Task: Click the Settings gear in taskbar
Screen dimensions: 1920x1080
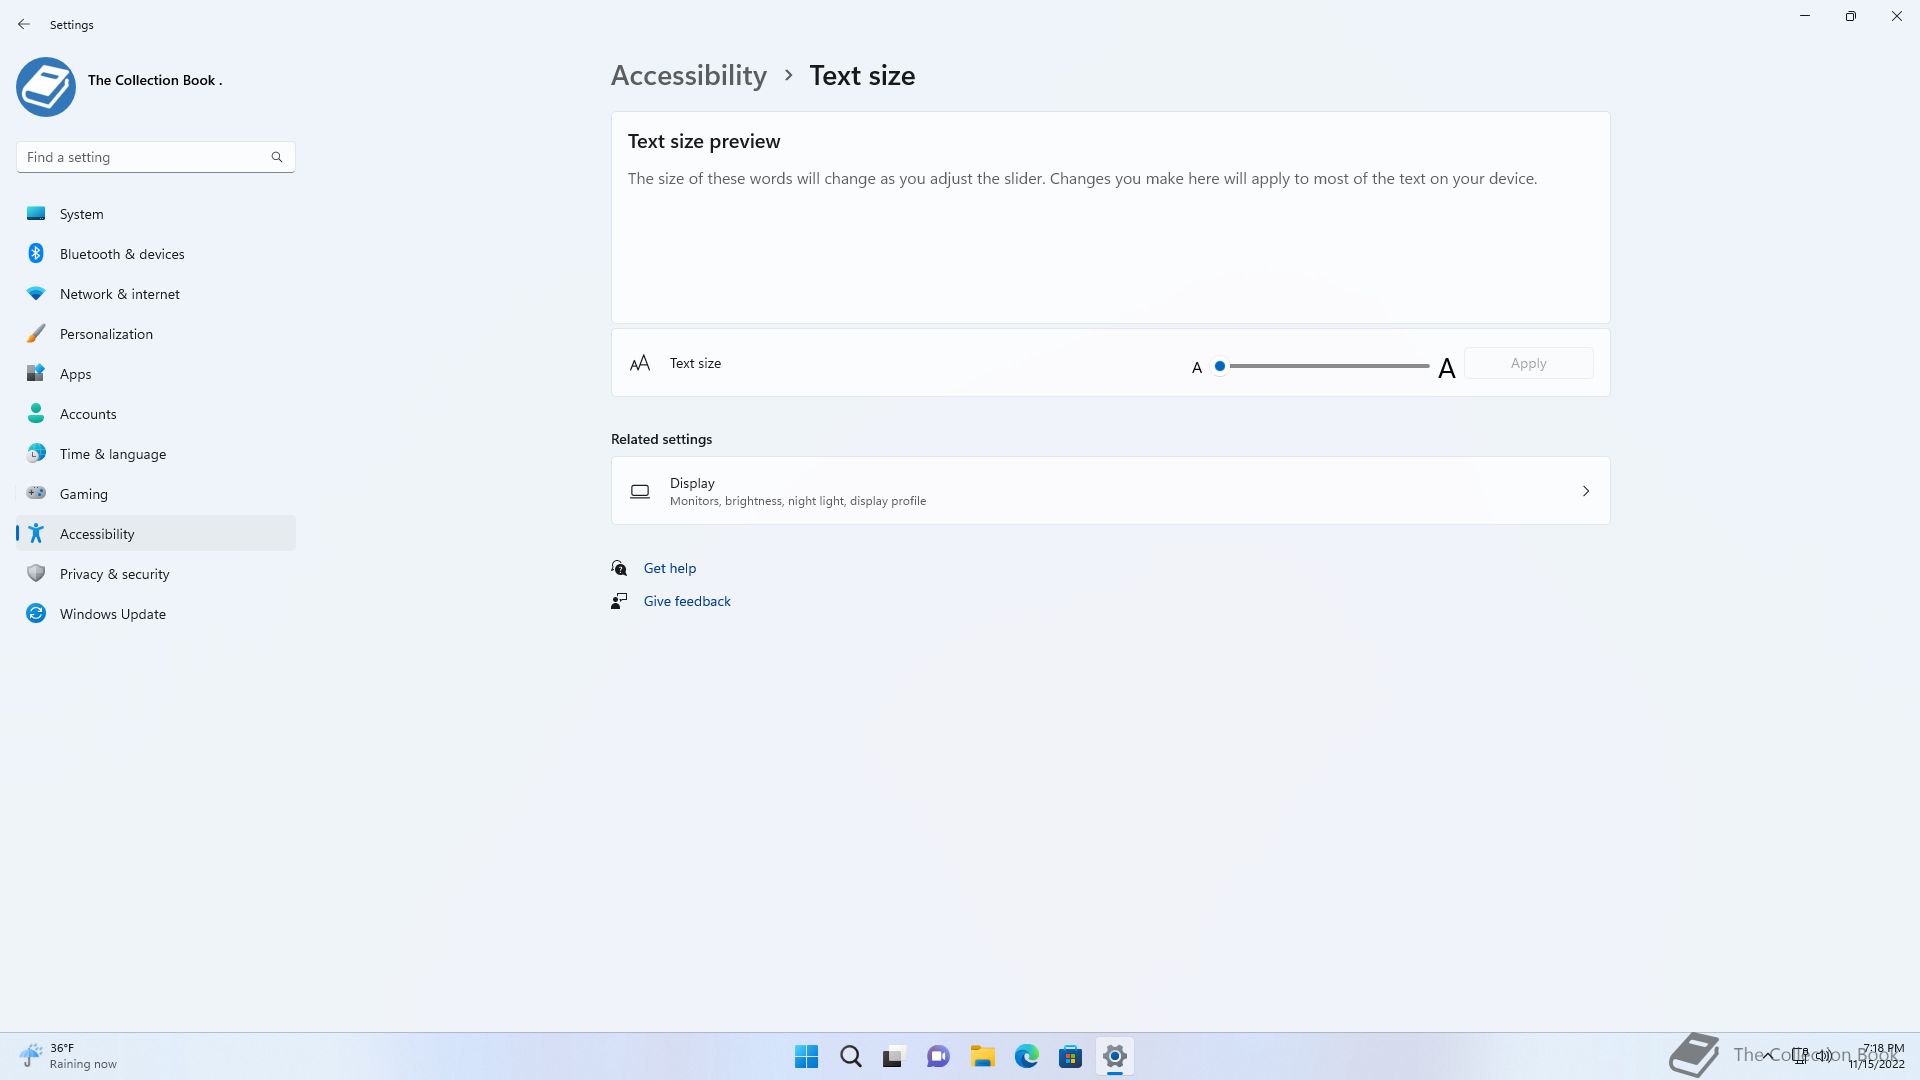Action: [1115, 1056]
